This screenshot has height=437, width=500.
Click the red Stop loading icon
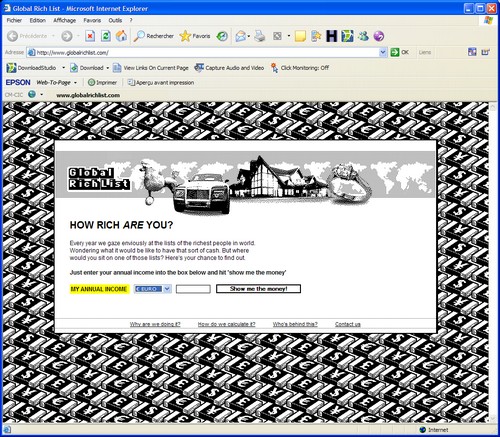pyautogui.click(x=90, y=36)
